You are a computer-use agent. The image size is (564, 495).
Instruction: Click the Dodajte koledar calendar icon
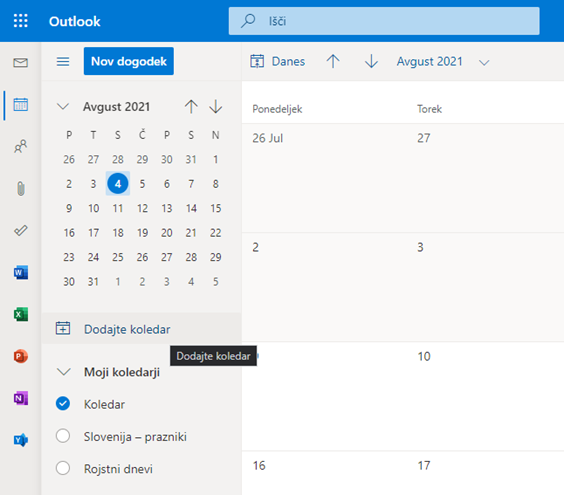[63, 328]
